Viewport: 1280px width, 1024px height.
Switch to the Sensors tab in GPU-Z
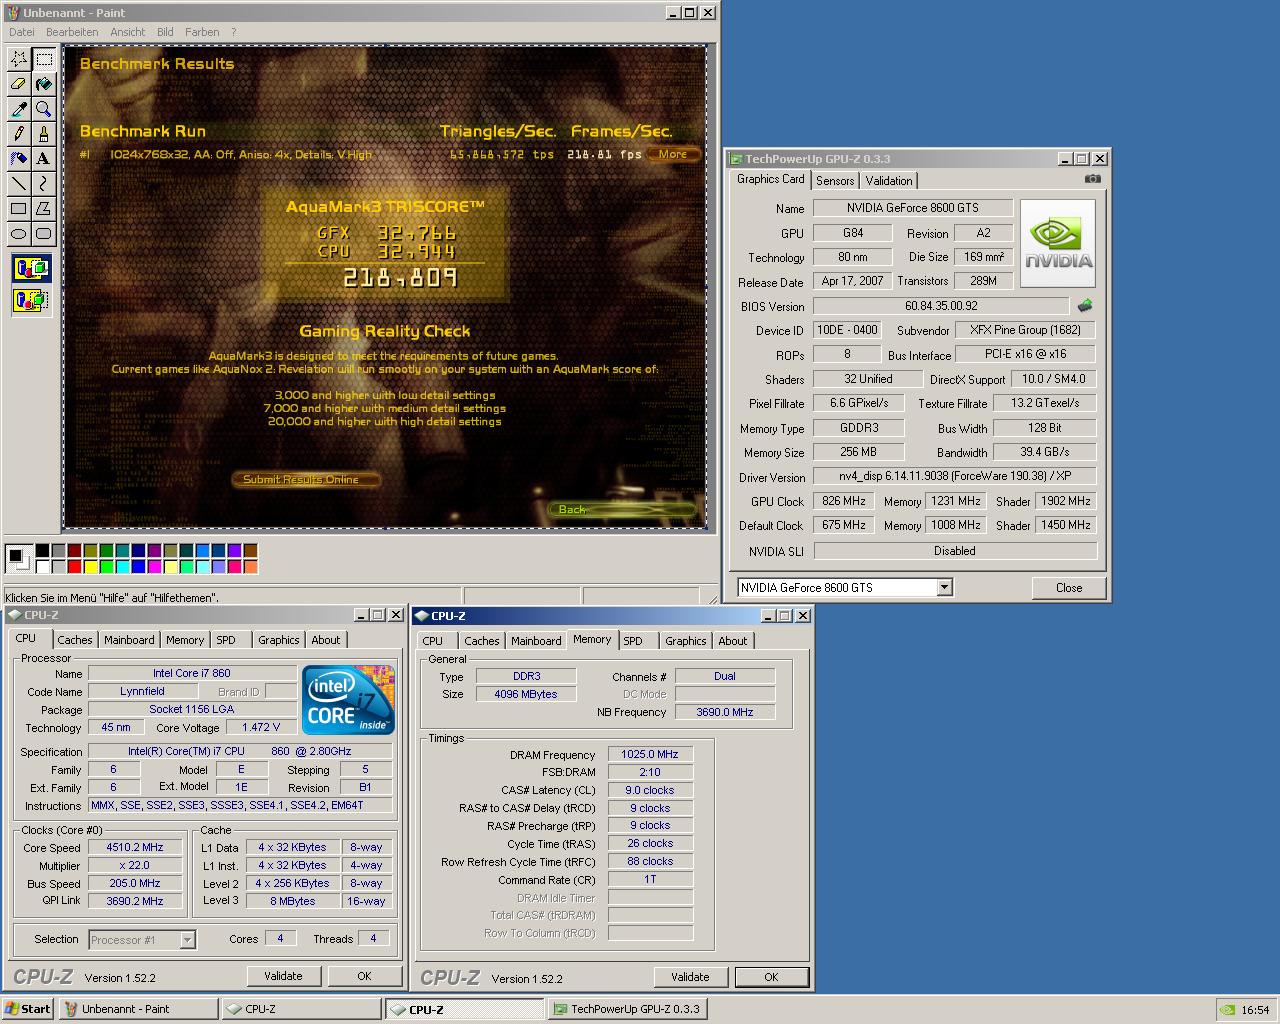(835, 181)
